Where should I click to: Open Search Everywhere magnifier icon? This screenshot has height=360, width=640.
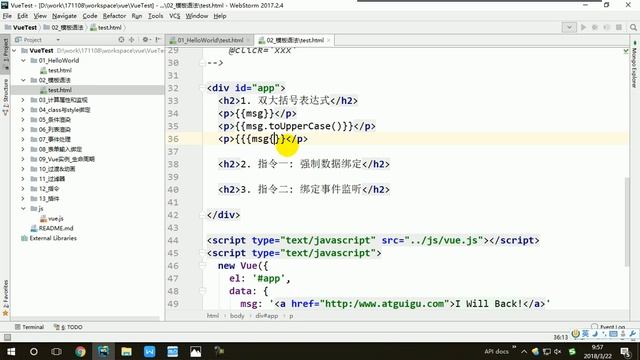633,27
